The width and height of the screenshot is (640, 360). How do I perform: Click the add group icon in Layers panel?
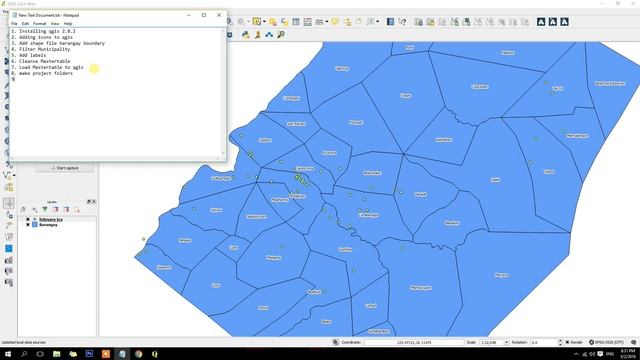coord(23,209)
